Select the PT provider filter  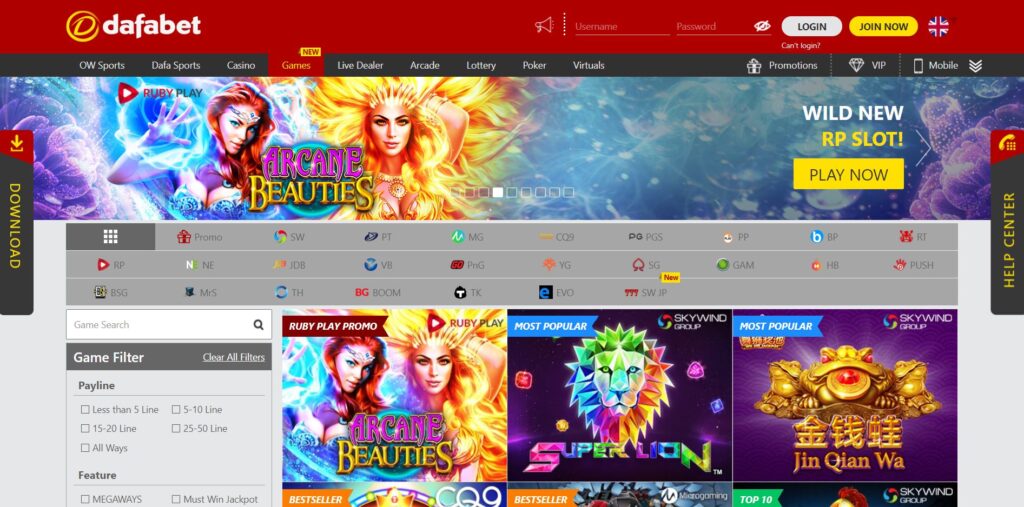(378, 237)
